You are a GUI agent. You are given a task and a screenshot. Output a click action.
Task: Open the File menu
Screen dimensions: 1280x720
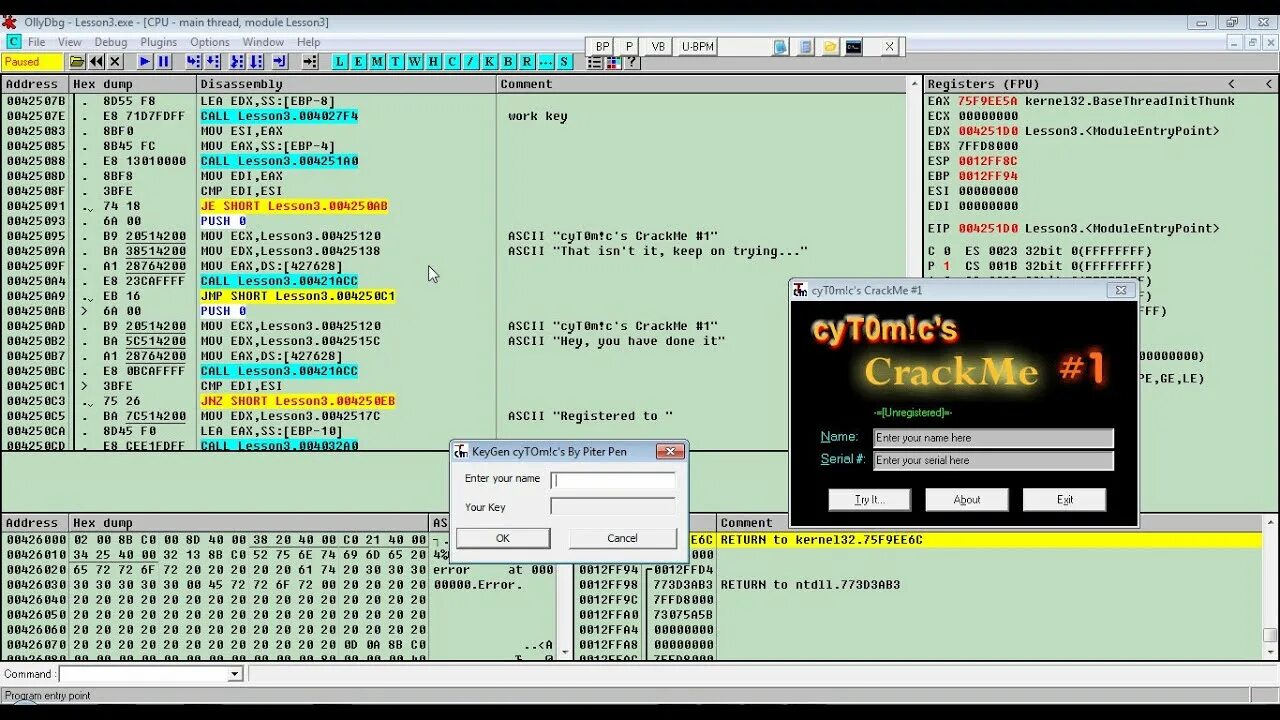(x=37, y=42)
